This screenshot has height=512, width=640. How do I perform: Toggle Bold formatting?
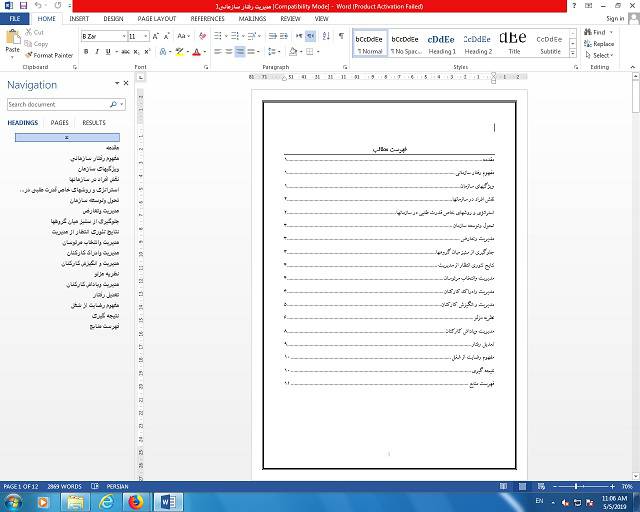[x=86, y=51]
